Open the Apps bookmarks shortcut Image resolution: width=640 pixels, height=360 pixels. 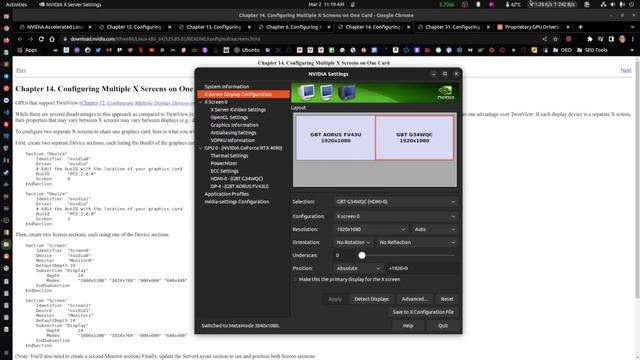pos(27,50)
